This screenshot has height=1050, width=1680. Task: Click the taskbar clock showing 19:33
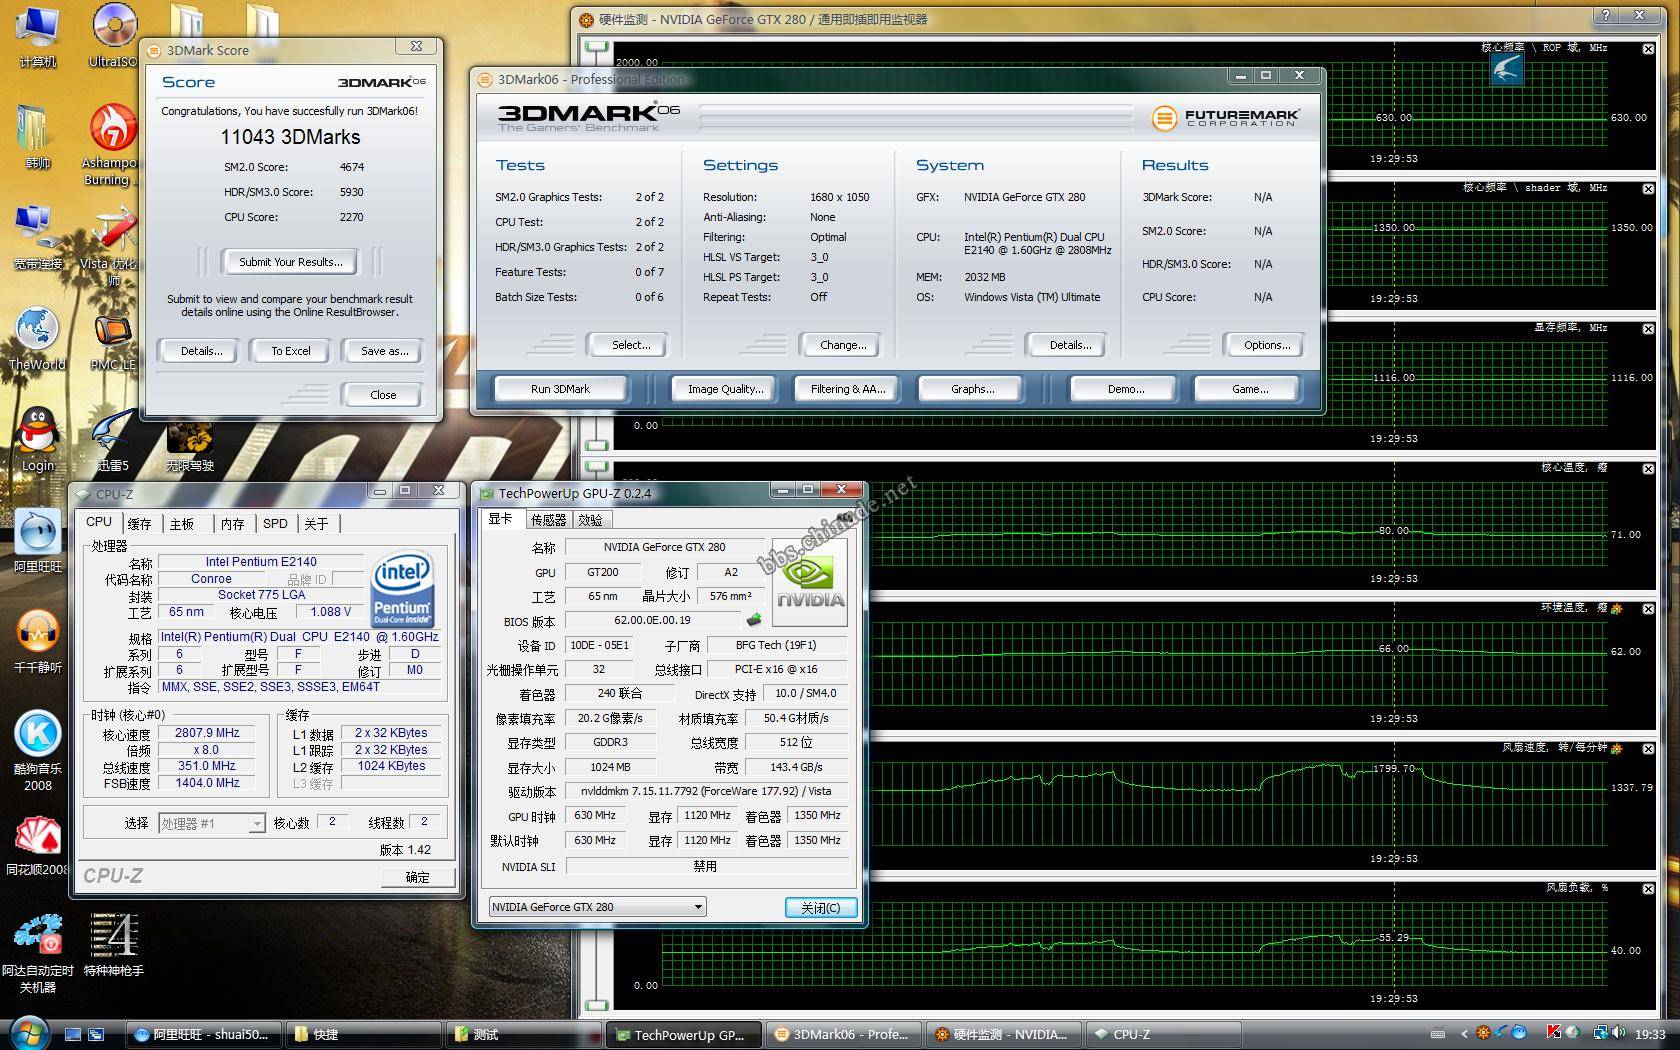pyautogui.click(x=1650, y=1035)
